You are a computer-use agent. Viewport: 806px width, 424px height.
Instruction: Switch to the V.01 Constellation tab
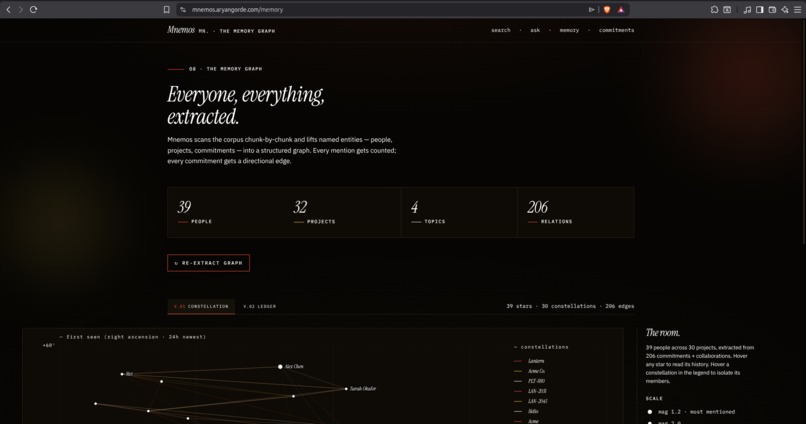tap(201, 306)
